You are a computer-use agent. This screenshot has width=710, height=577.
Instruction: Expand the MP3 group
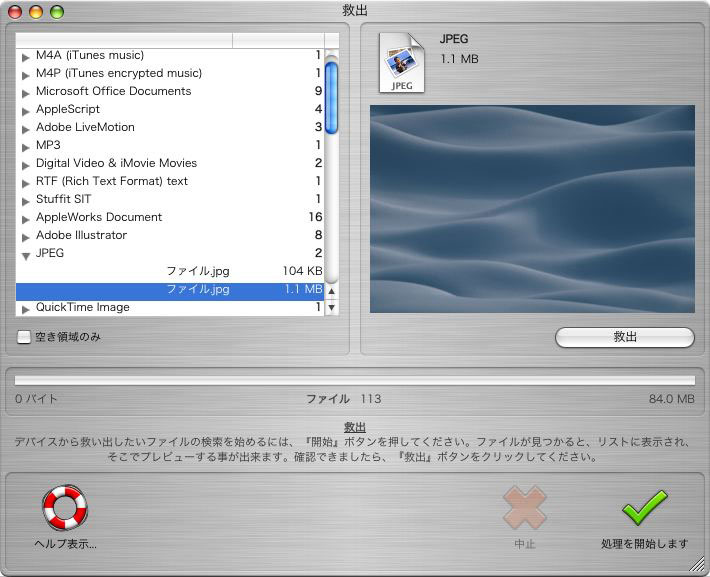coord(26,147)
